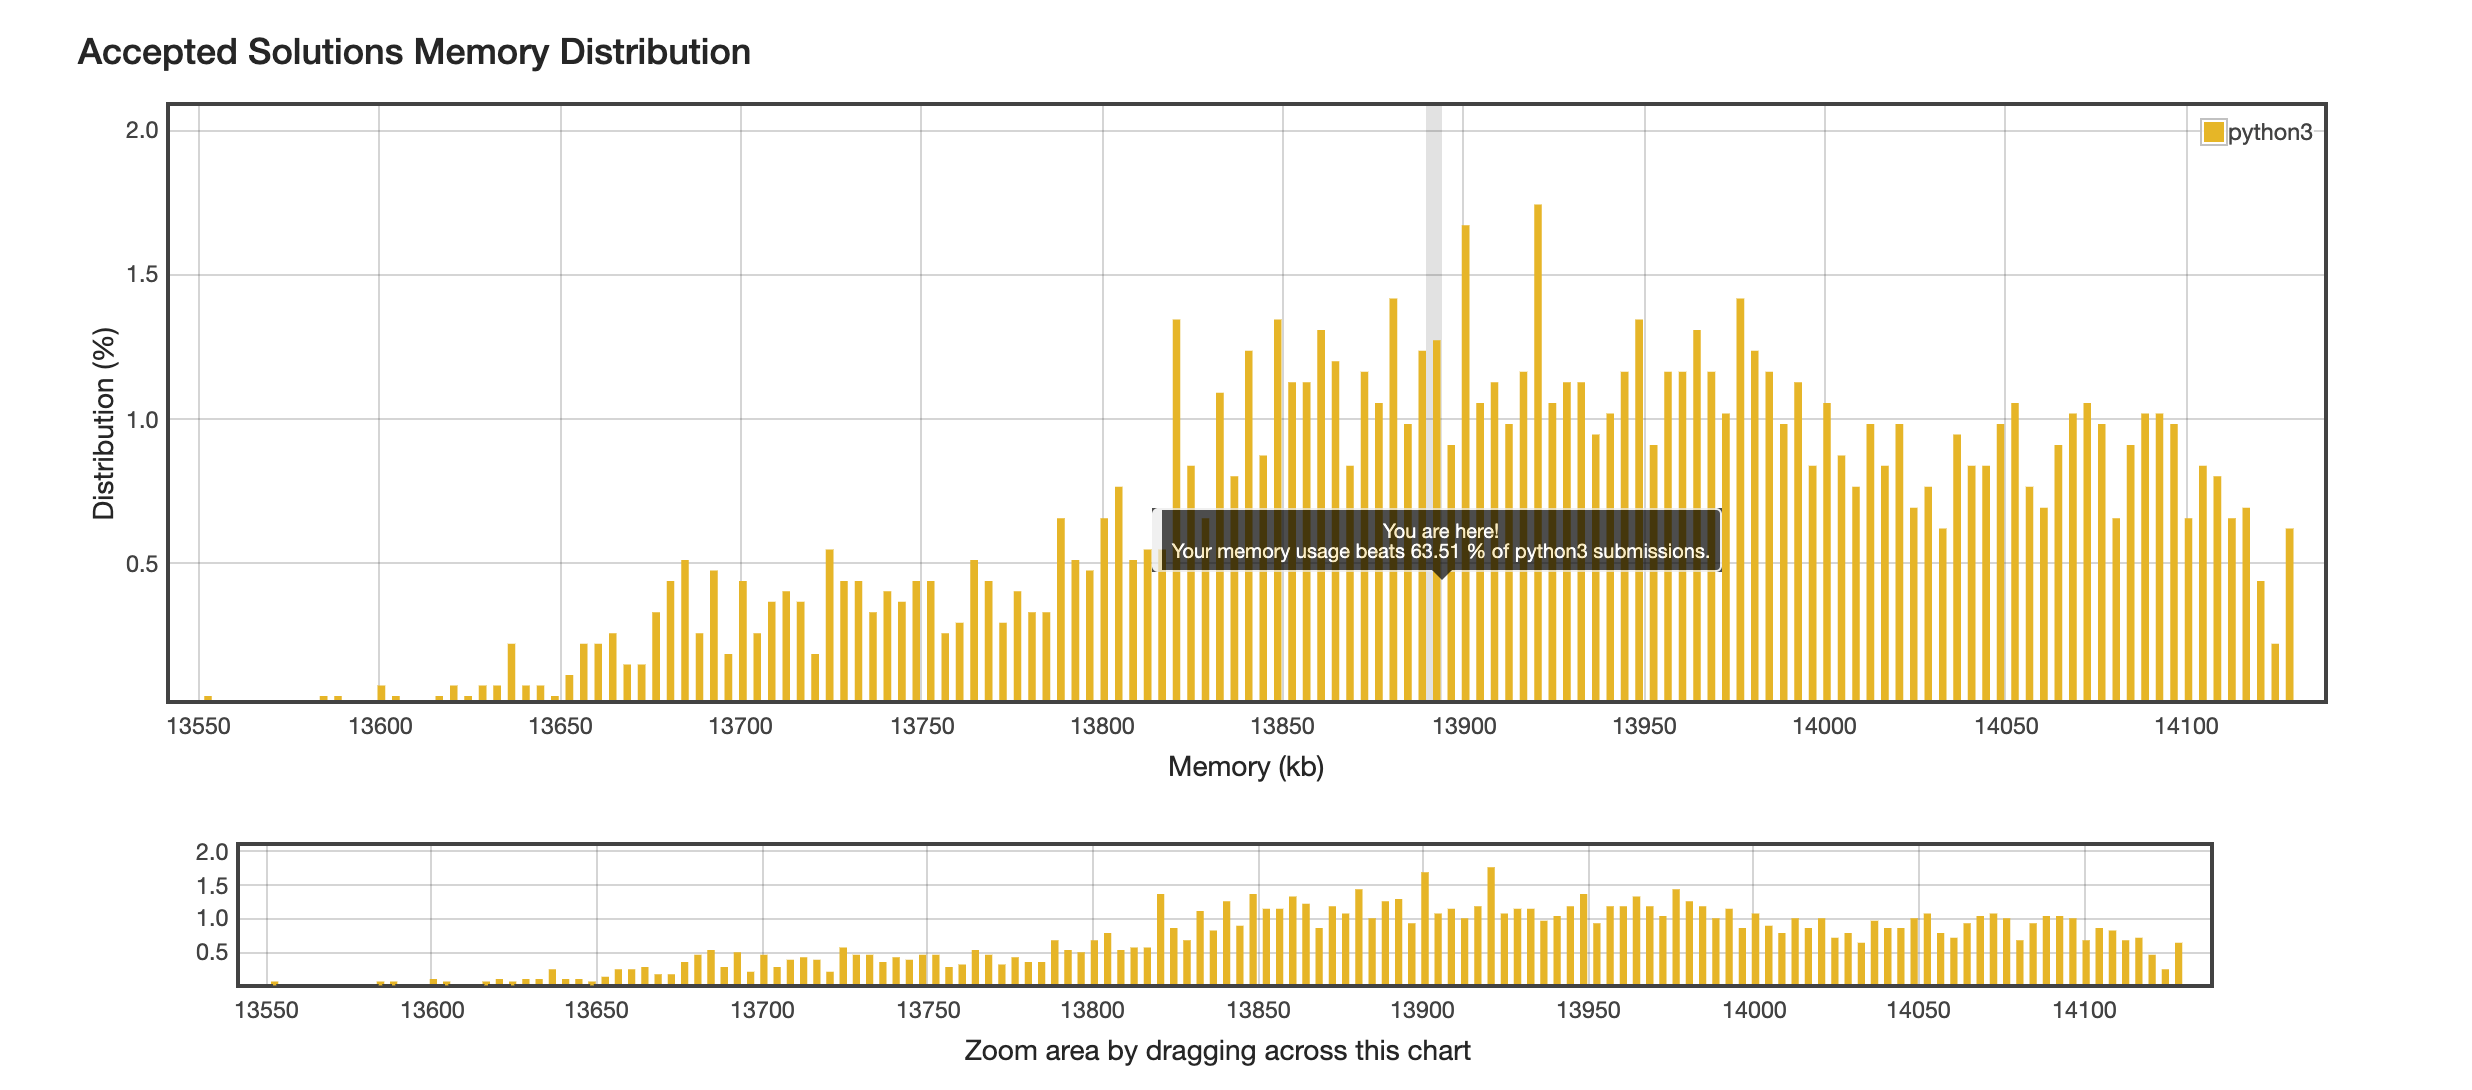
Task: Click the 'Memory (kb)' axis title
Action: point(1245,767)
